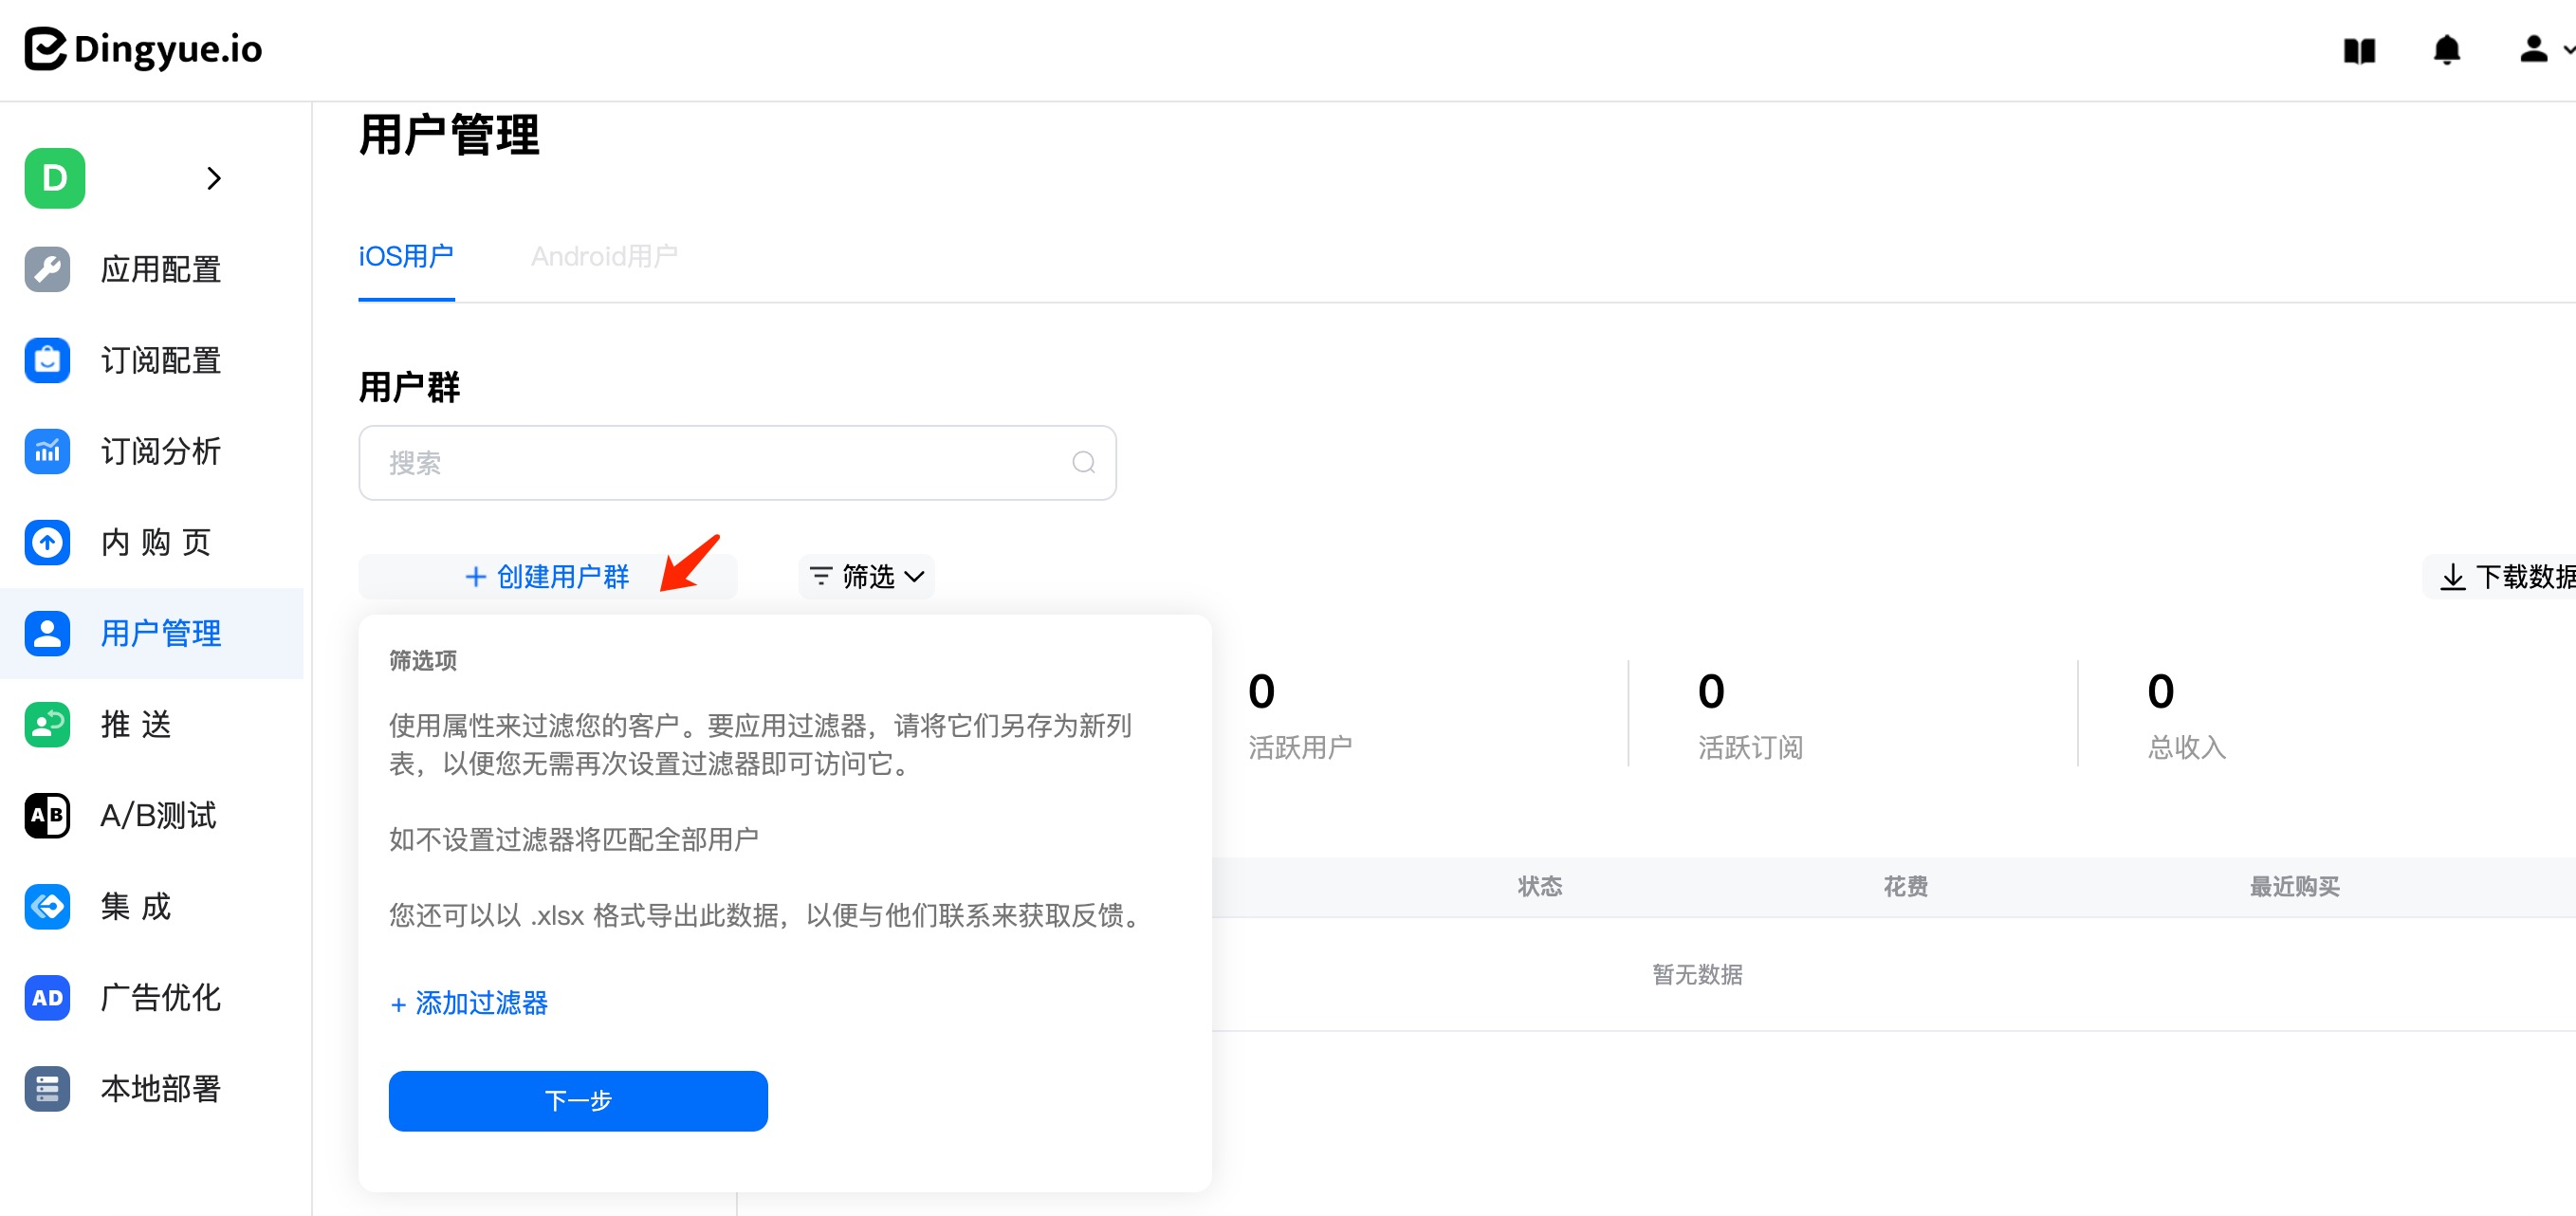The image size is (2576, 1216).
Task: Open the notifications bell
Action: [2447, 50]
